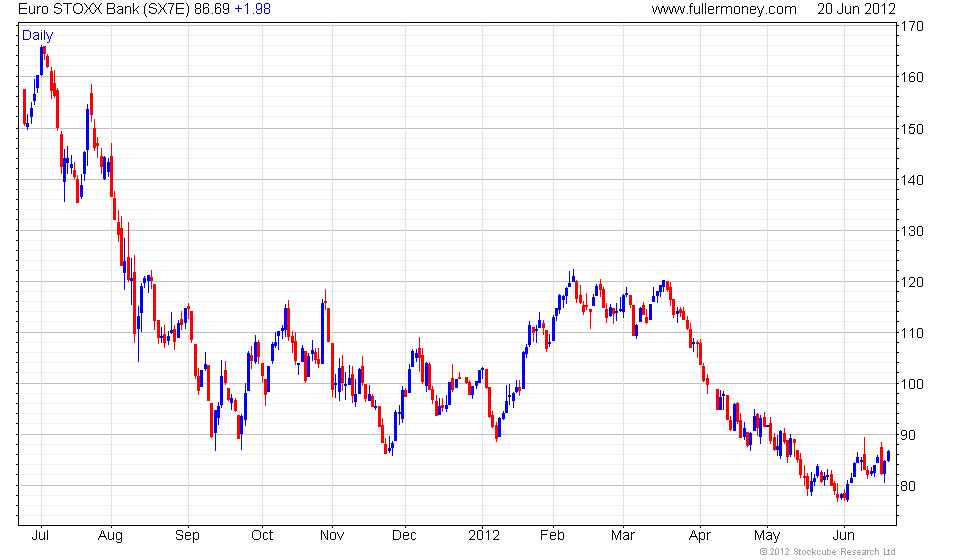Click the '130' y-axis label
The height and width of the screenshot is (560, 980).
pos(912,231)
